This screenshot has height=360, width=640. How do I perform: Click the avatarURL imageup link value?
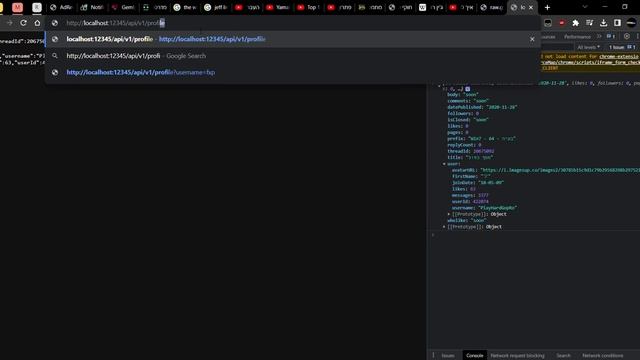560,170
